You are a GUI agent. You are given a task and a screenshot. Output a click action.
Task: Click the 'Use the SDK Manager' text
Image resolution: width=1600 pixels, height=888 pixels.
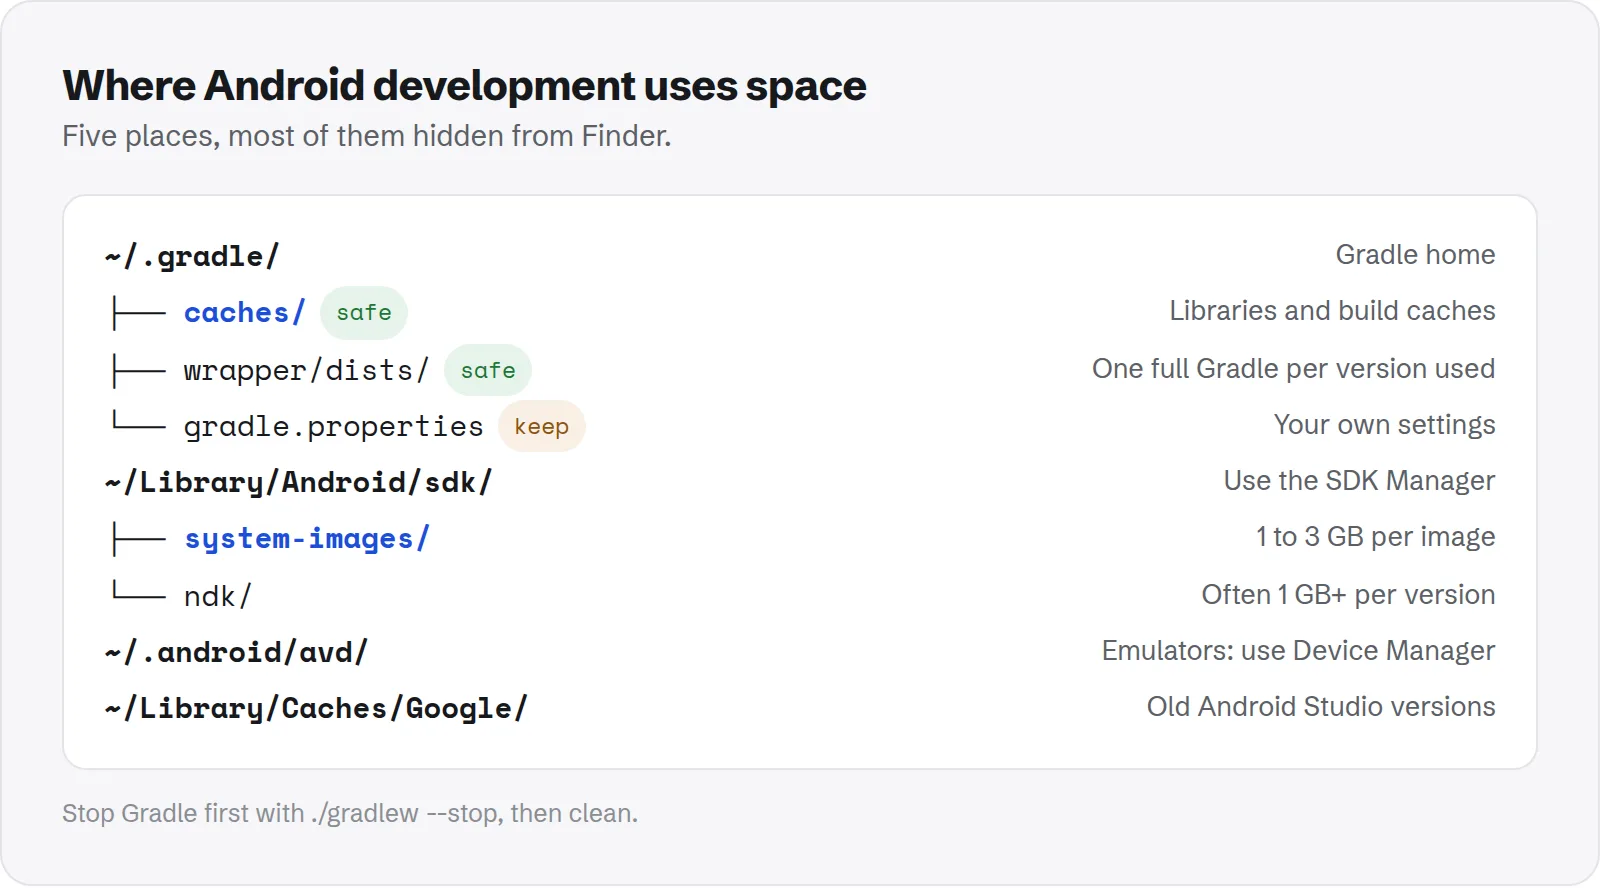[1359, 481]
